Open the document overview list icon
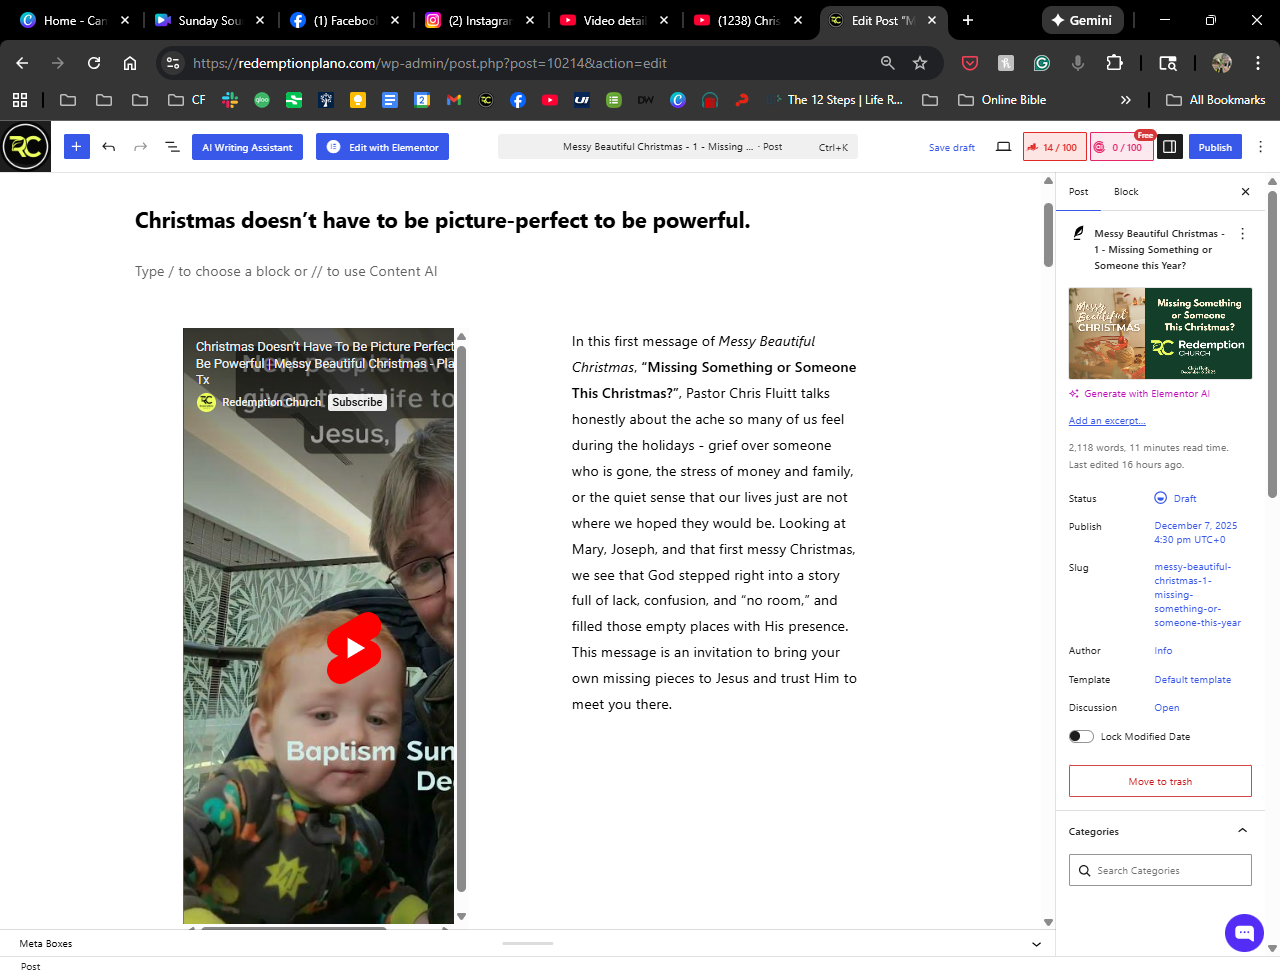Image resolution: width=1280 pixels, height=976 pixels. 172,147
